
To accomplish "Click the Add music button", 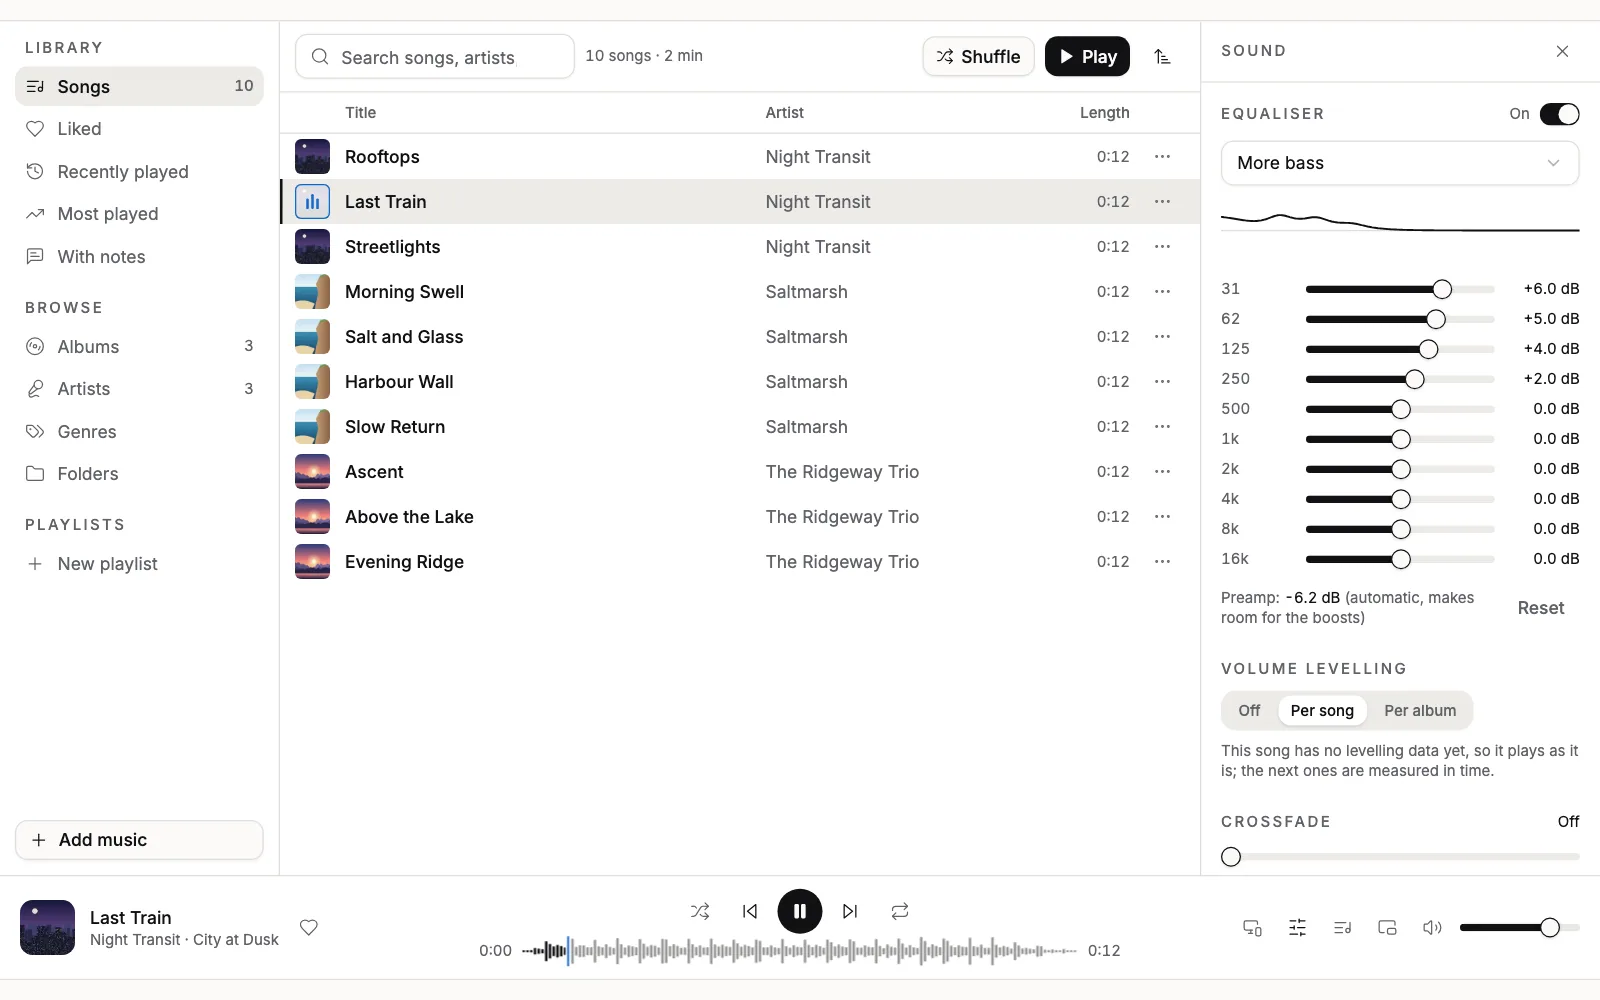I will 139,840.
